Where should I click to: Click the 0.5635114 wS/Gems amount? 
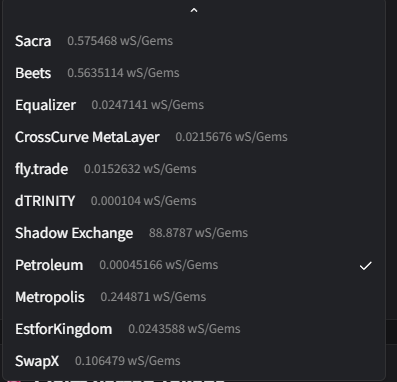(x=123, y=73)
